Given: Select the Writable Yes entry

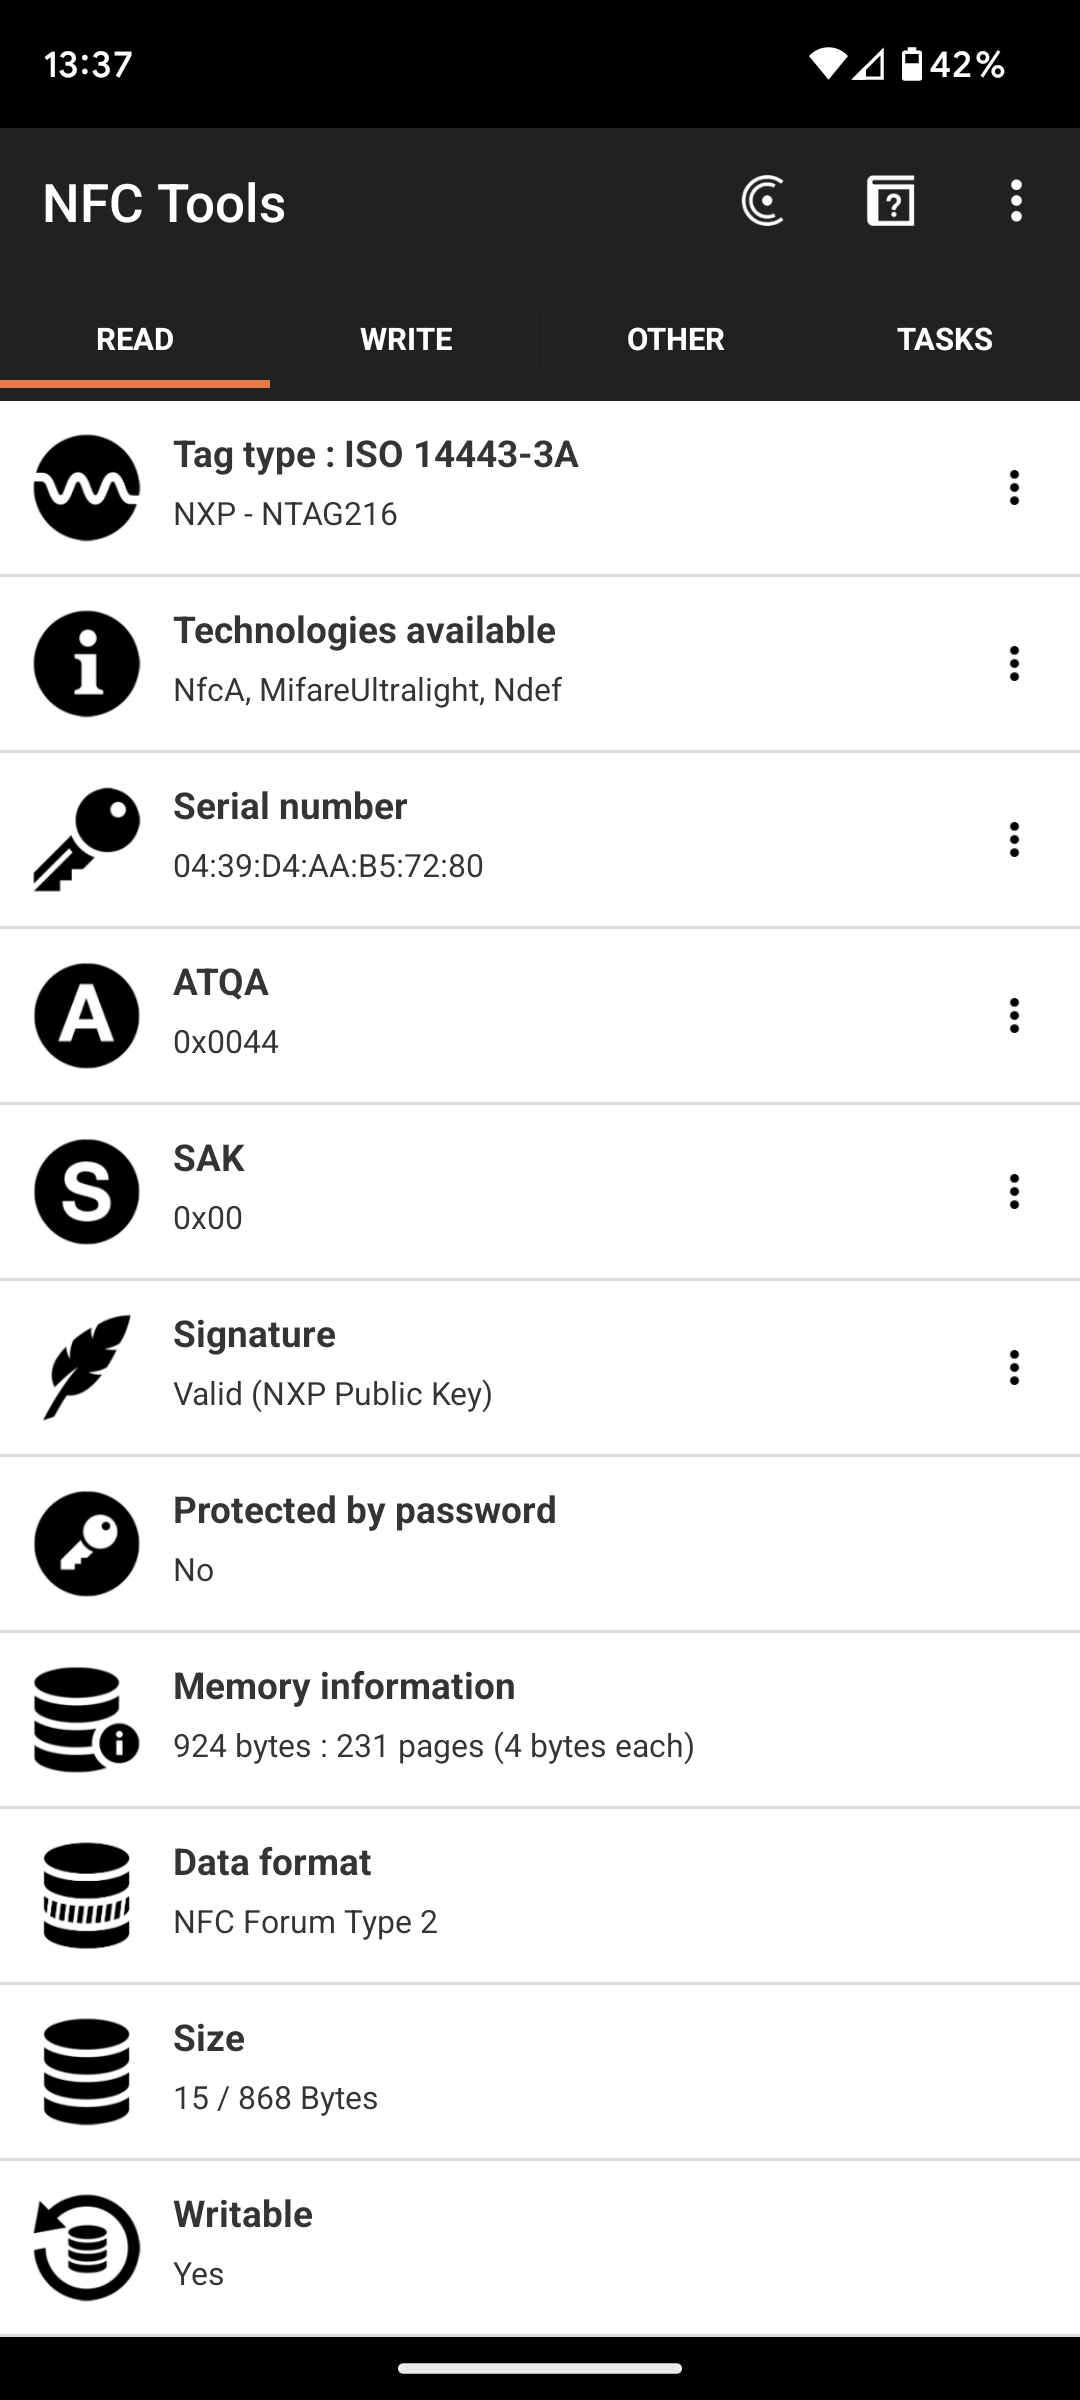Looking at the screenshot, I should pyautogui.click(x=540, y=2248).
